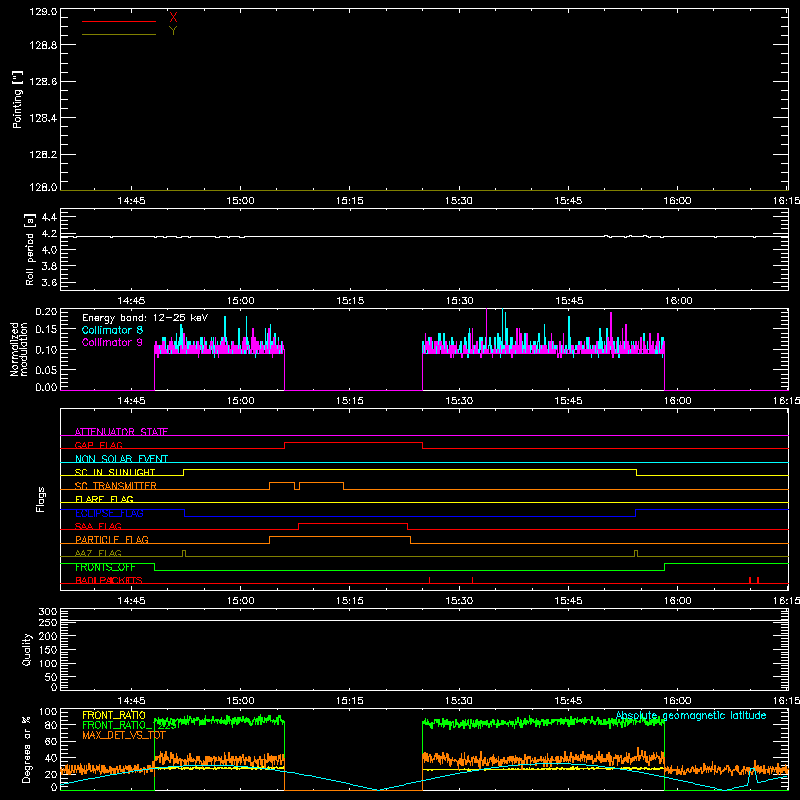The height and width of the screenshot is (800, 800).
Task: Click the 'Normalized modulation' axis title
Action: coord(19,349)
